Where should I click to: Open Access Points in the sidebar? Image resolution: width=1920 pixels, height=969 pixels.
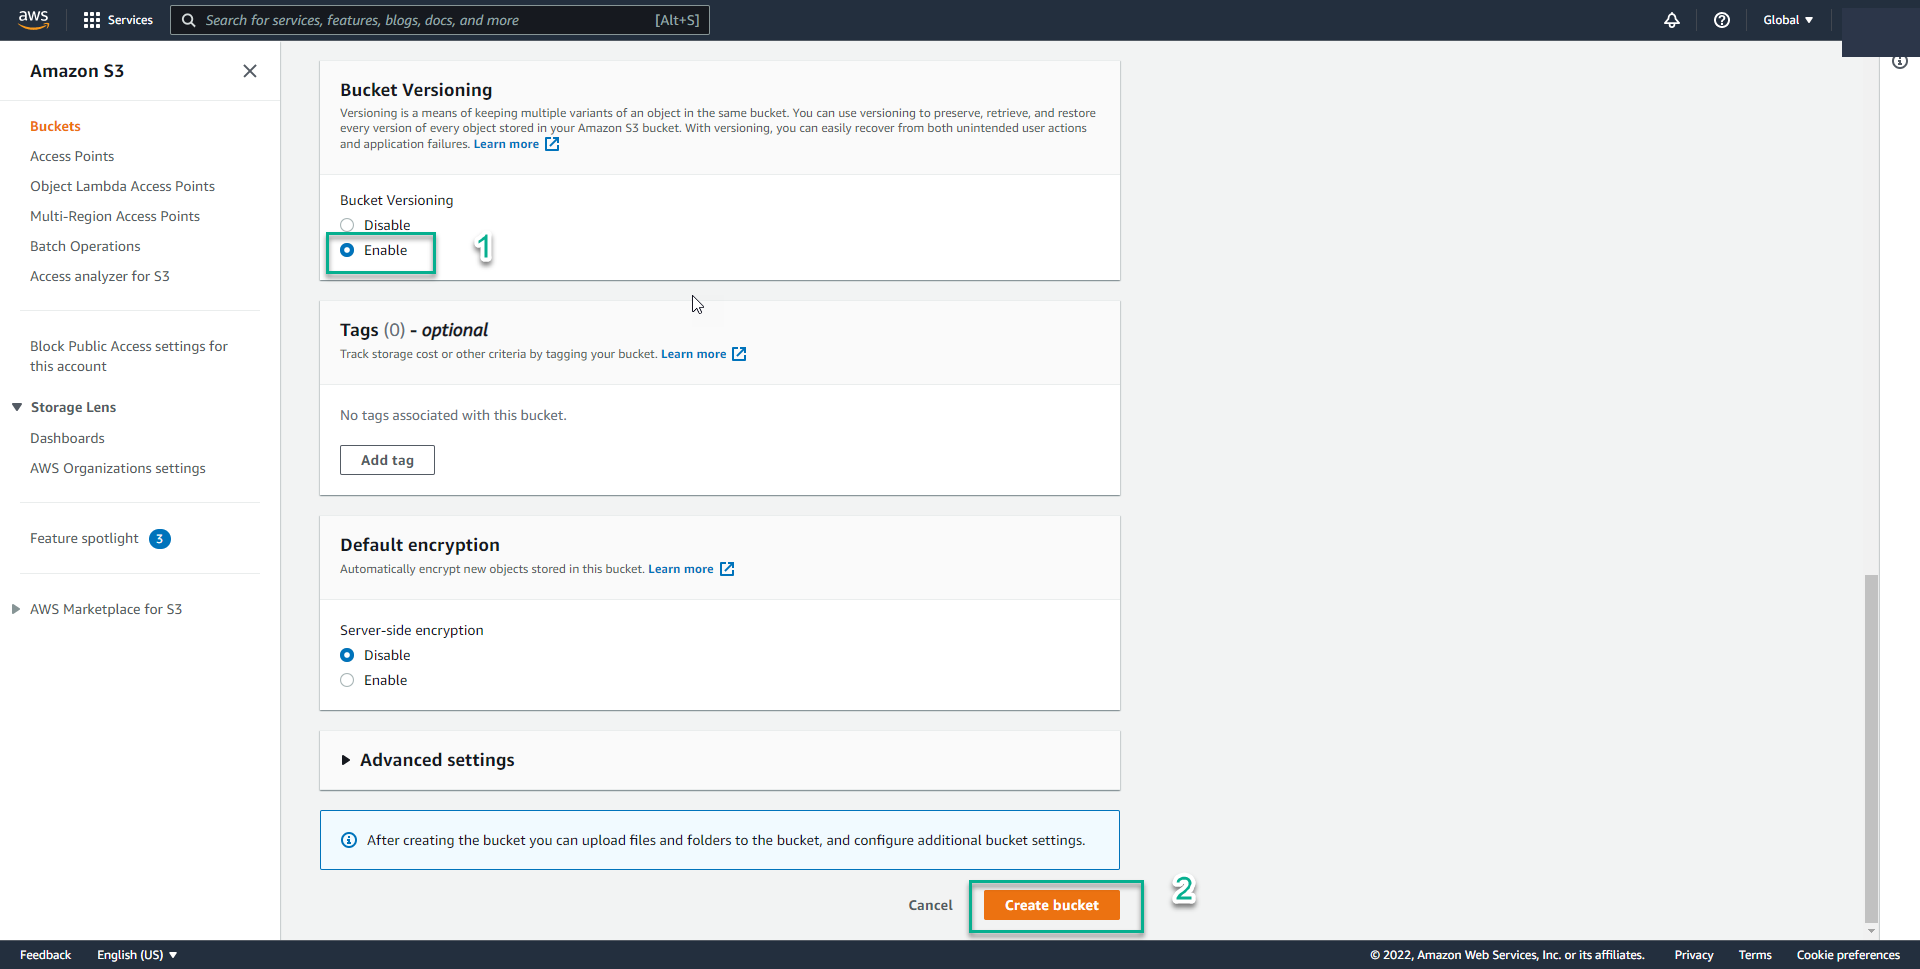(72, 156)
